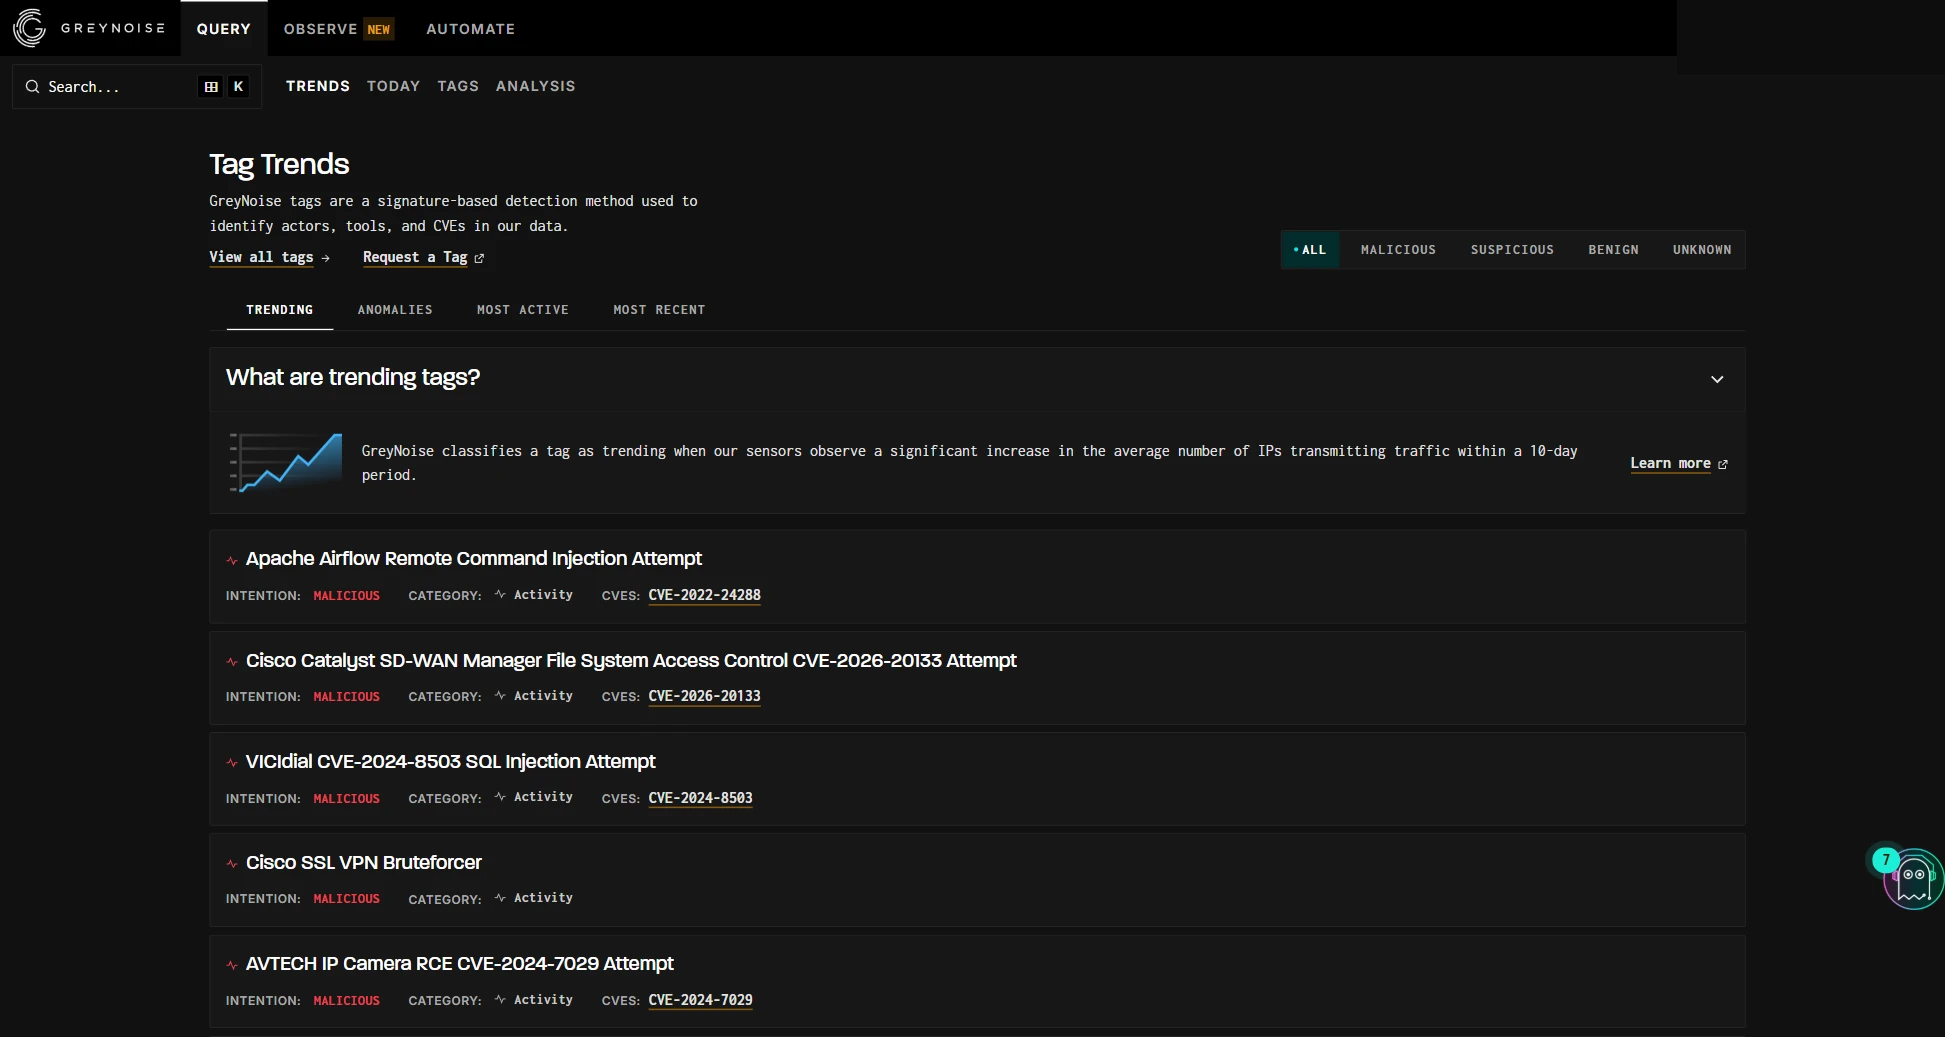Open the Observe top navigation tab
Screen dimensions: 1945x1037
click(320, 29)
